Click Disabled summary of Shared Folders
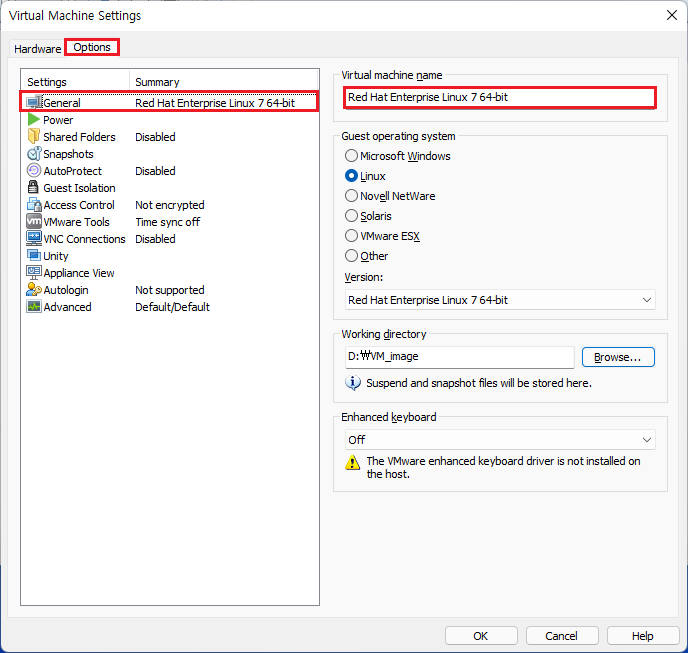The width and height of the screenshot is (688, 653). coord(155,137)
